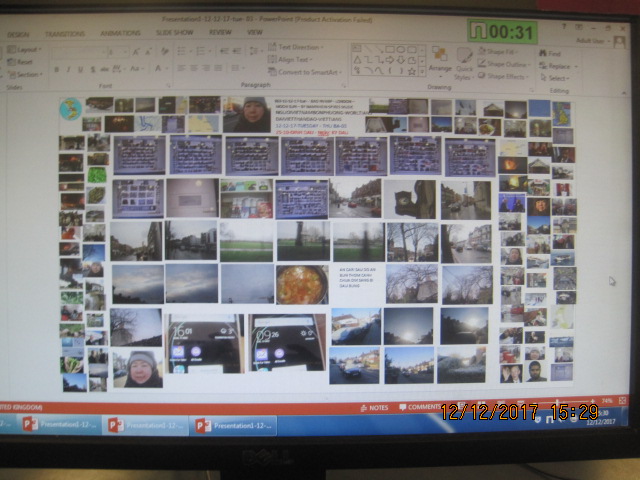This screenshot has width=640, height=480.
Task: Clear all formatting with eraser icon
Action: 164,51
